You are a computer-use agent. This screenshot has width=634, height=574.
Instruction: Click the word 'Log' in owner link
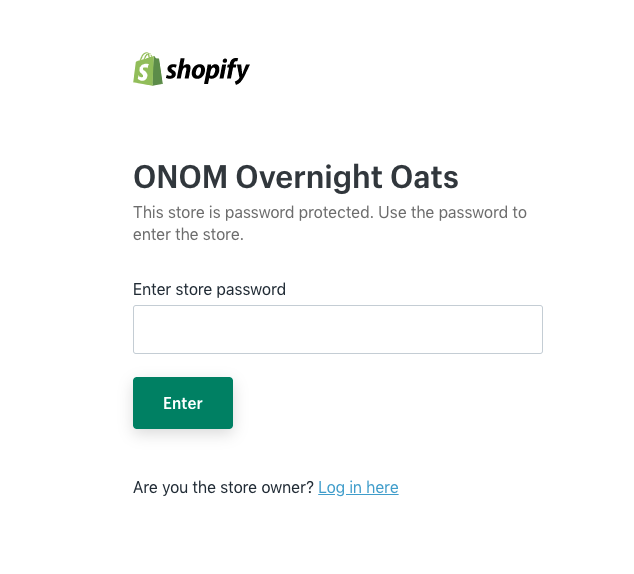(x=332, y=488)
